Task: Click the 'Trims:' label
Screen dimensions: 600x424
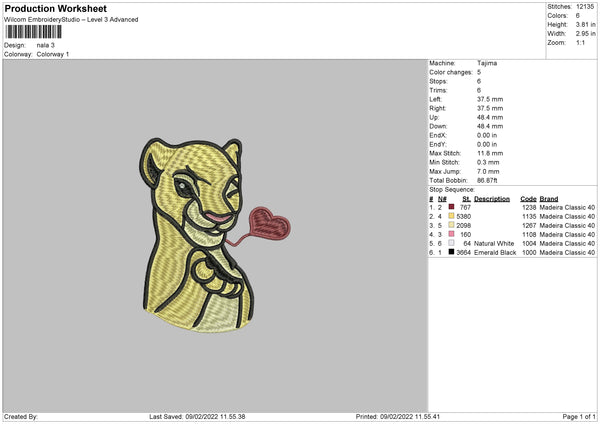Action: coord(438,90)
